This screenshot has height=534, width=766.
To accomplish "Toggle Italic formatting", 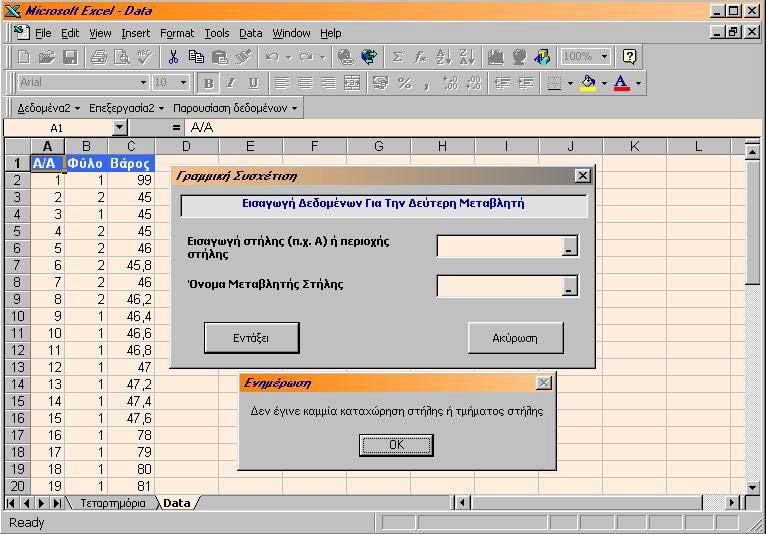I will pyautogui.click(x=231, y=83).
